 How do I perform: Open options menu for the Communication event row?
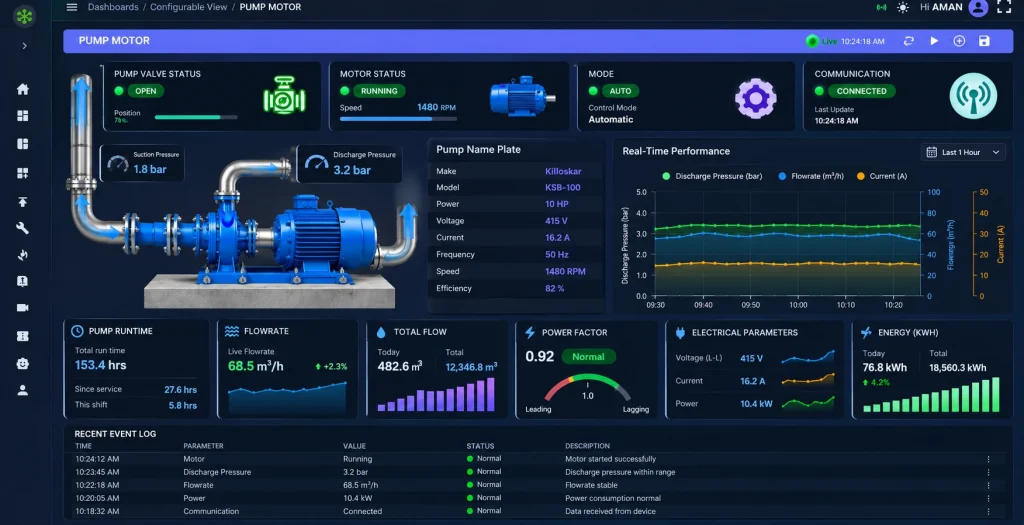(989, 511)
